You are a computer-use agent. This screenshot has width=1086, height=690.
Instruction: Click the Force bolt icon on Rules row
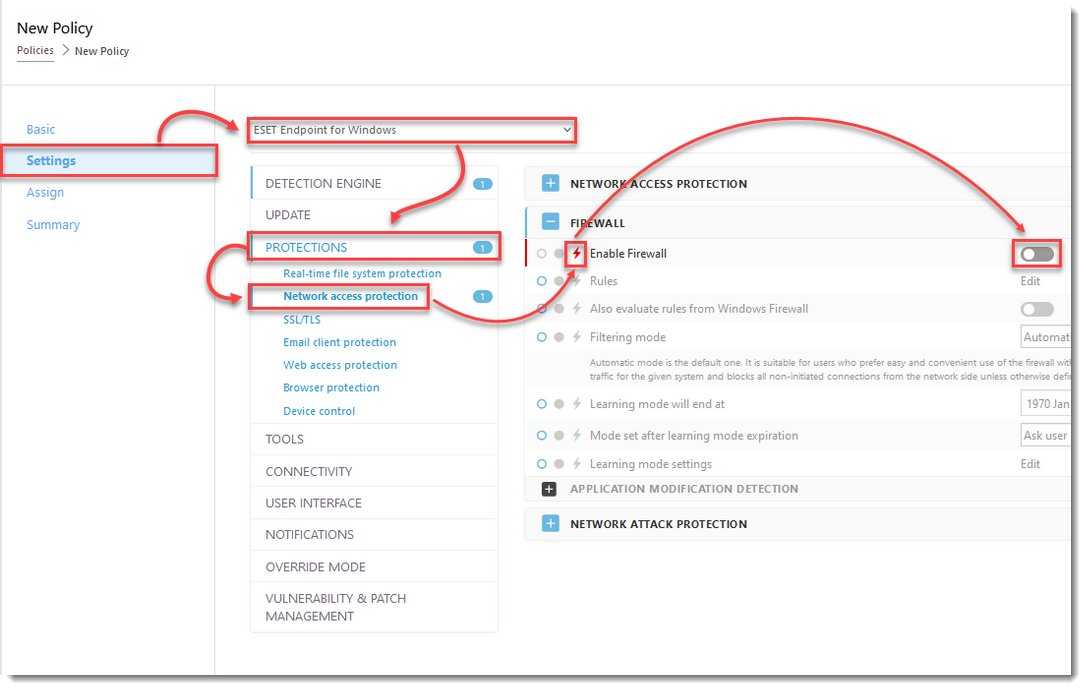(576, 281)
